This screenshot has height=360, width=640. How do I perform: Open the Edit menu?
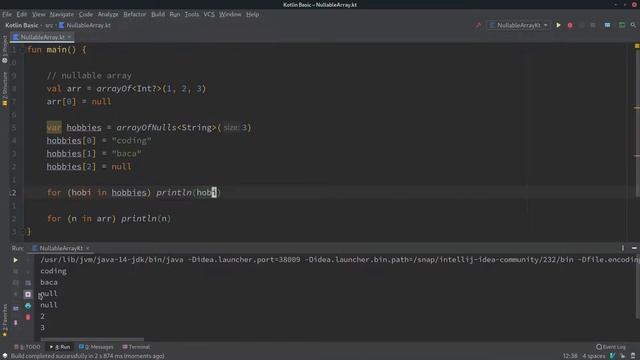coord(22,14)
